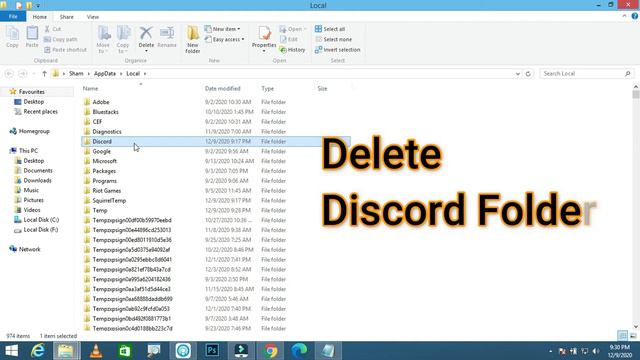640x360 pixels.
Task: Open VLC media player from the taskbar
Action: 96,351
